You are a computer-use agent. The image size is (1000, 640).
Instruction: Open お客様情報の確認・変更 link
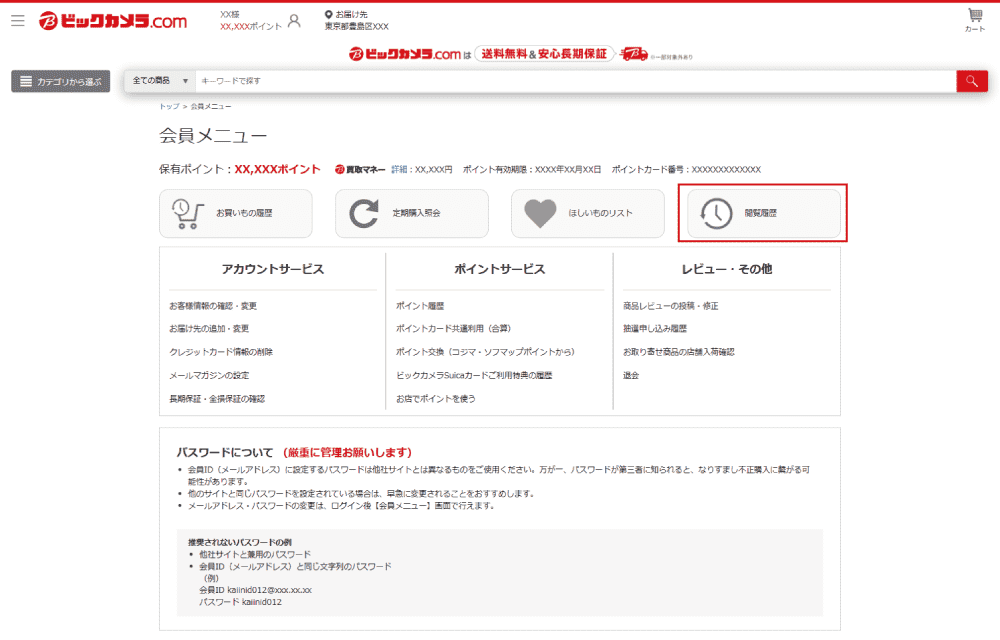(213, 306)
